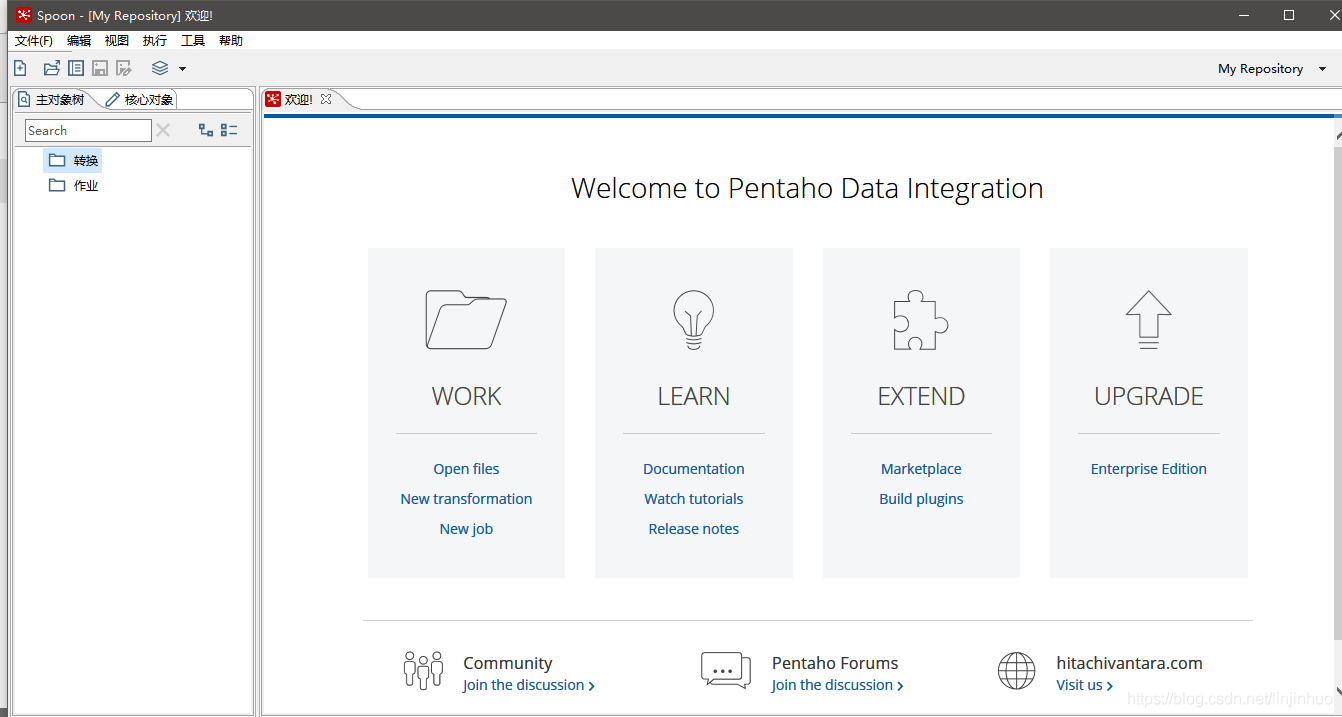Click the hitachivantara.com label
1342x717 pixels.
[1130, 663]
